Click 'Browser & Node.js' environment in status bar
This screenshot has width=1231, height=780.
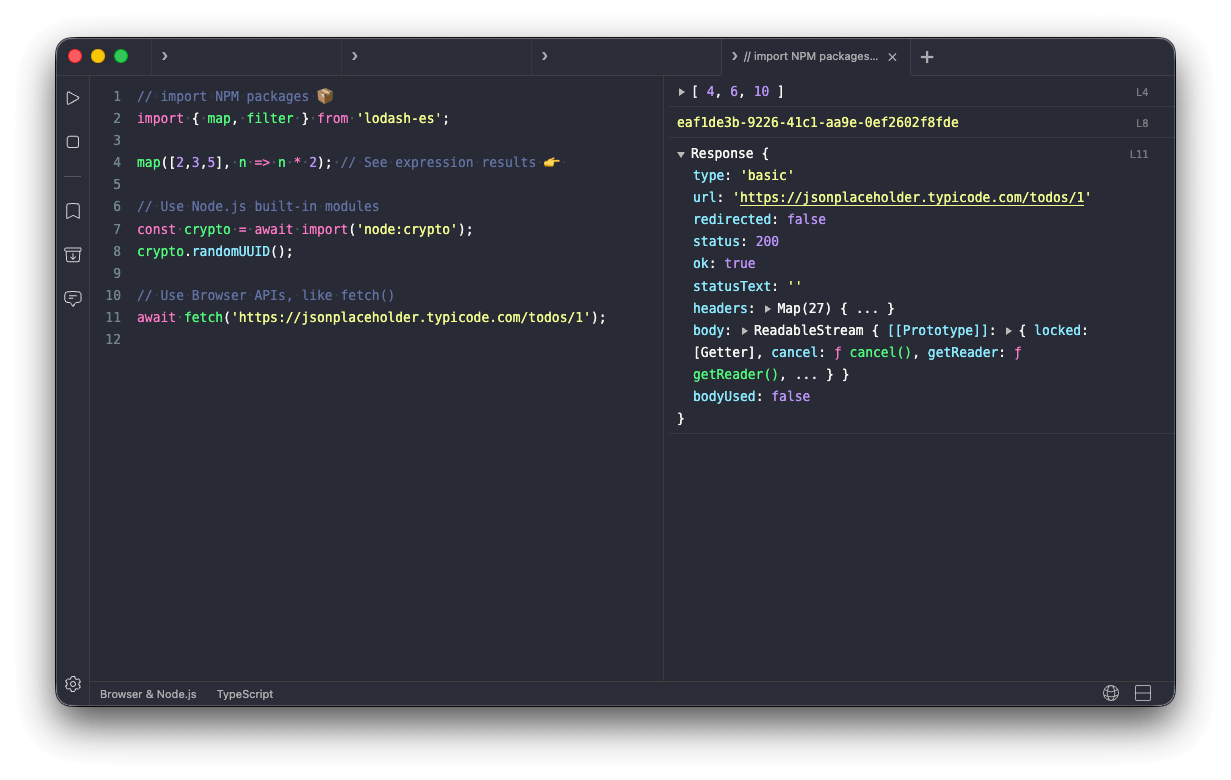pos(148,694)
